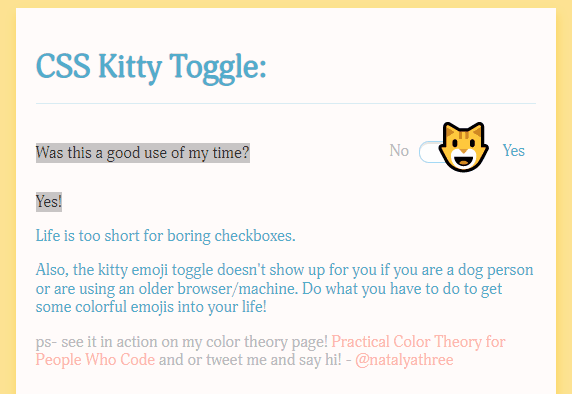Click the highlighted 'Was this a good use of my time?' text

(x=143, y=152)
